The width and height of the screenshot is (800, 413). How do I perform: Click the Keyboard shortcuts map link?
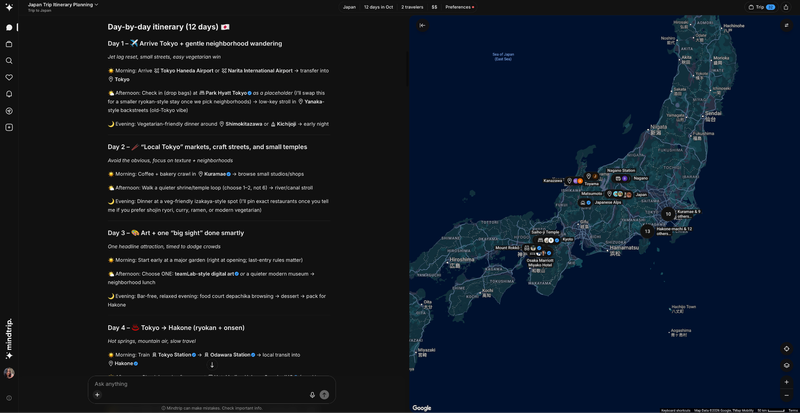point(676,410)
